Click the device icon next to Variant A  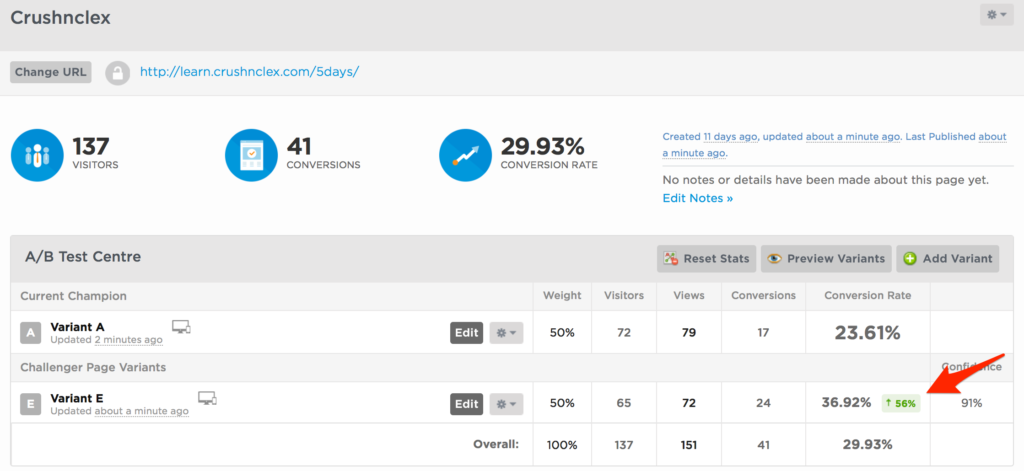181,326
